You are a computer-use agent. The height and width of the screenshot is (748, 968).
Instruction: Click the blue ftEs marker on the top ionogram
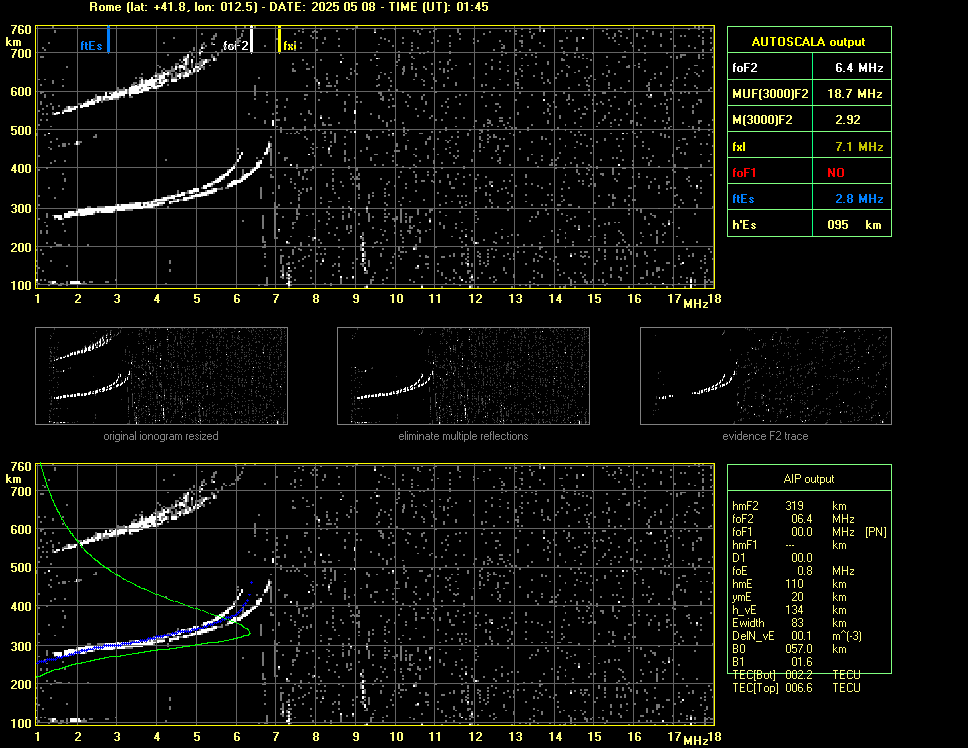click(x=108, y=39)
